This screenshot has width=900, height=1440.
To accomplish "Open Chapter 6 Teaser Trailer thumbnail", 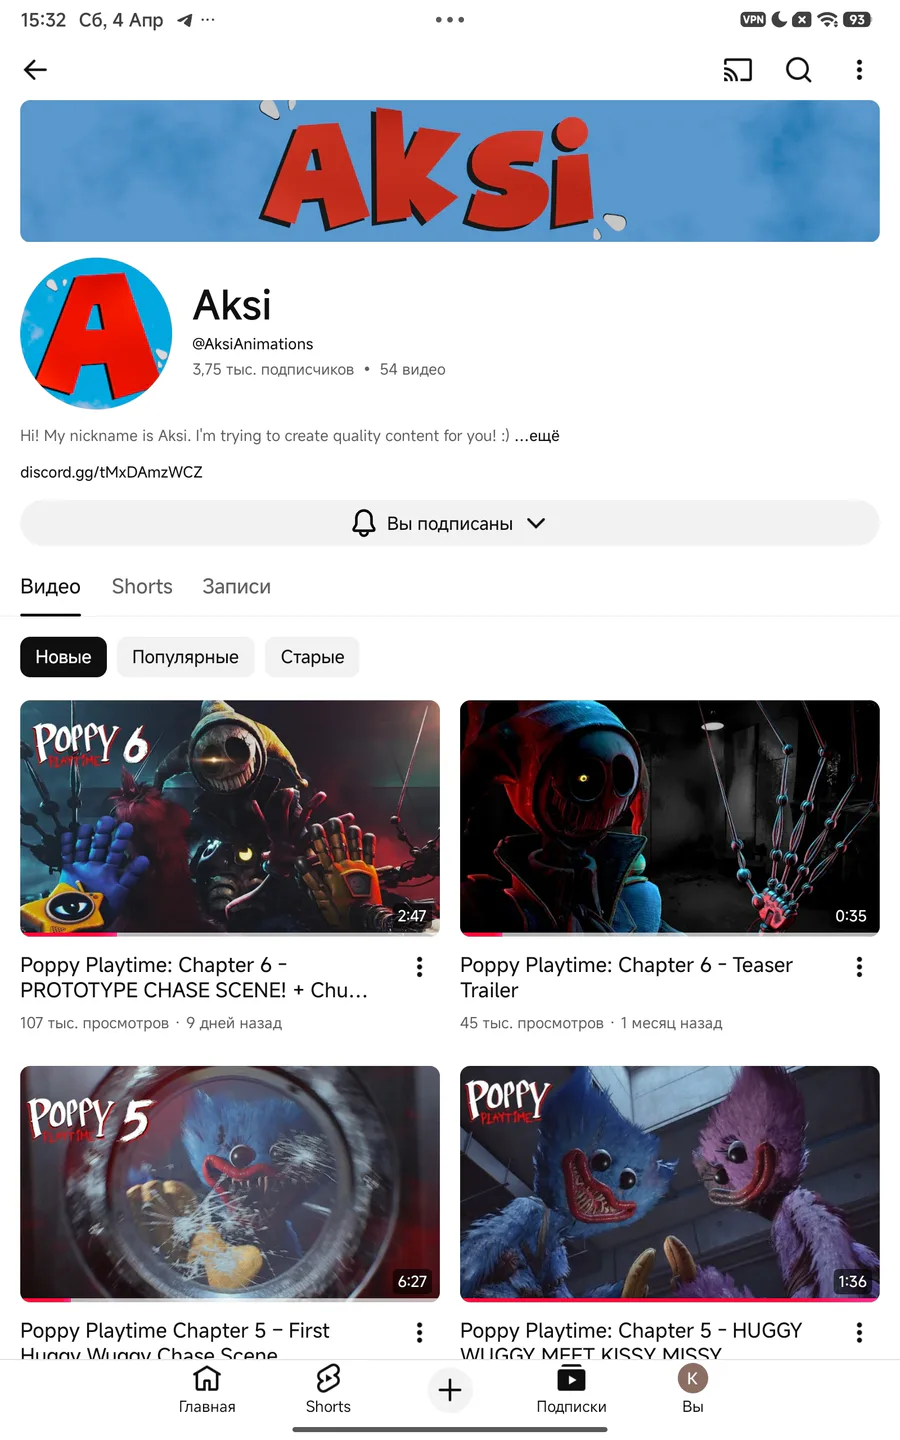I will click(x=670, y=818).
